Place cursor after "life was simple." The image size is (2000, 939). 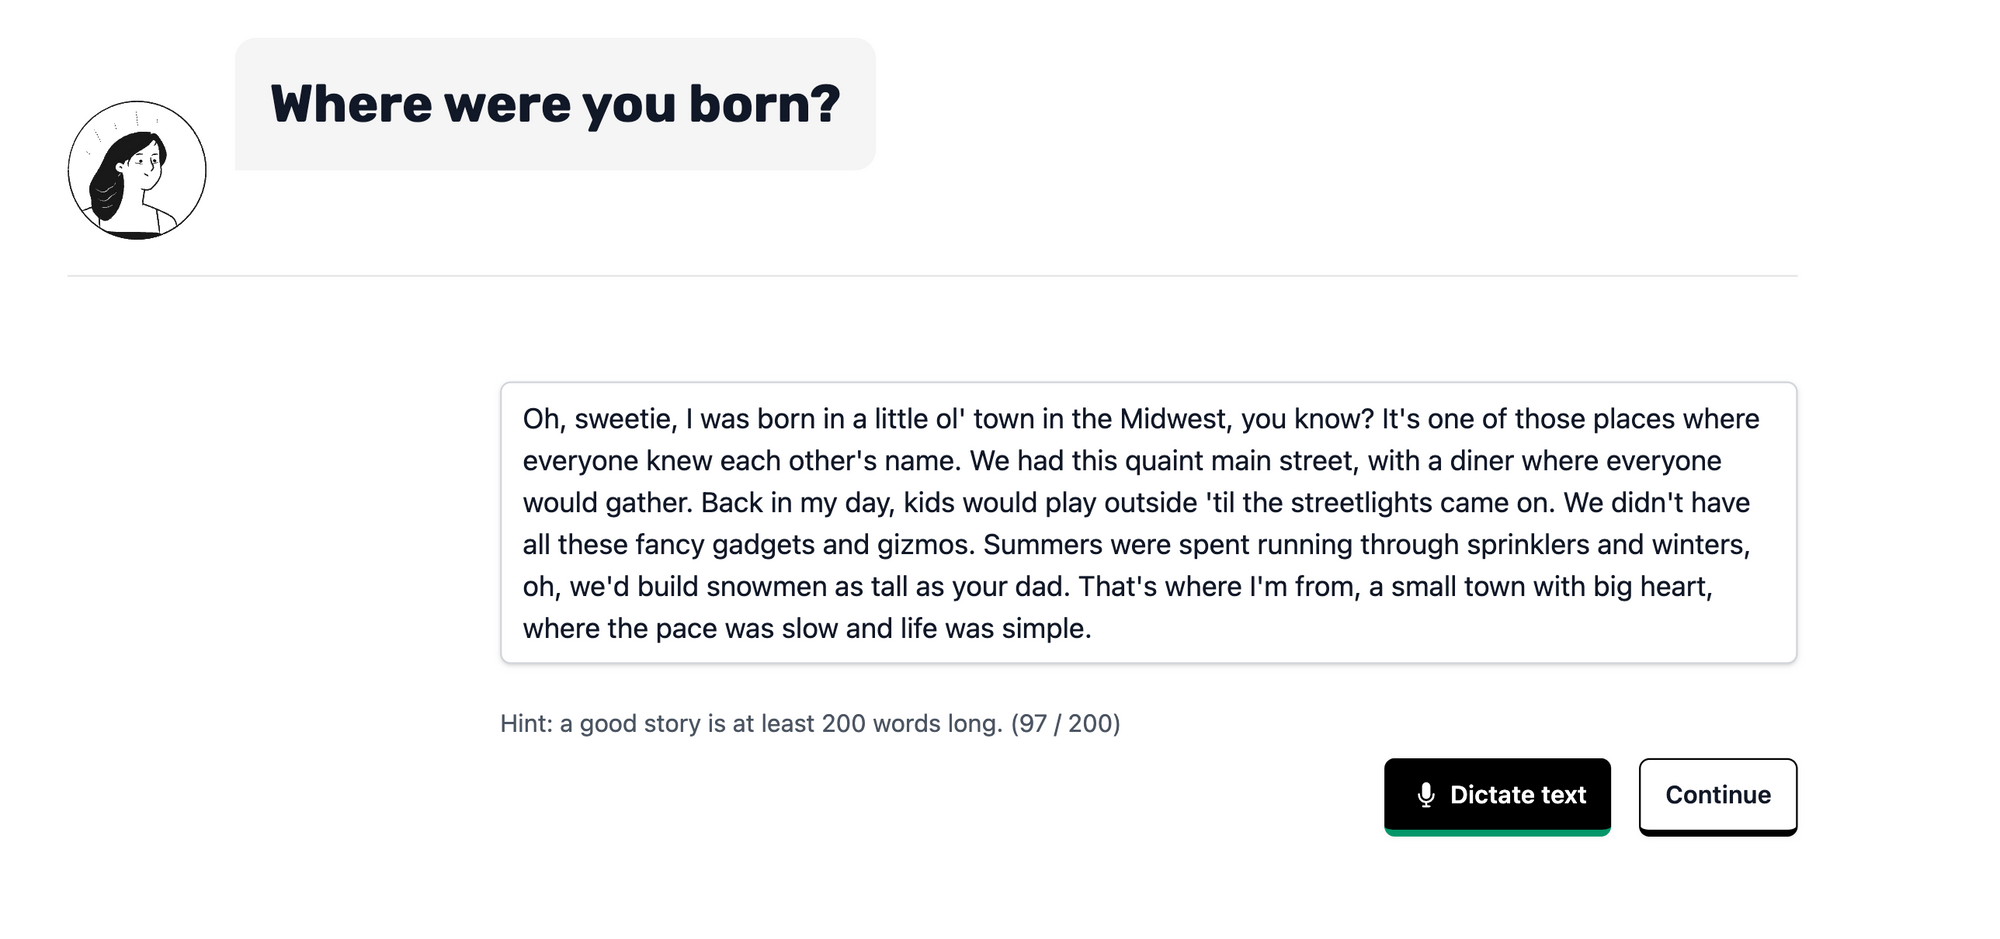[x=1094, y=629]
